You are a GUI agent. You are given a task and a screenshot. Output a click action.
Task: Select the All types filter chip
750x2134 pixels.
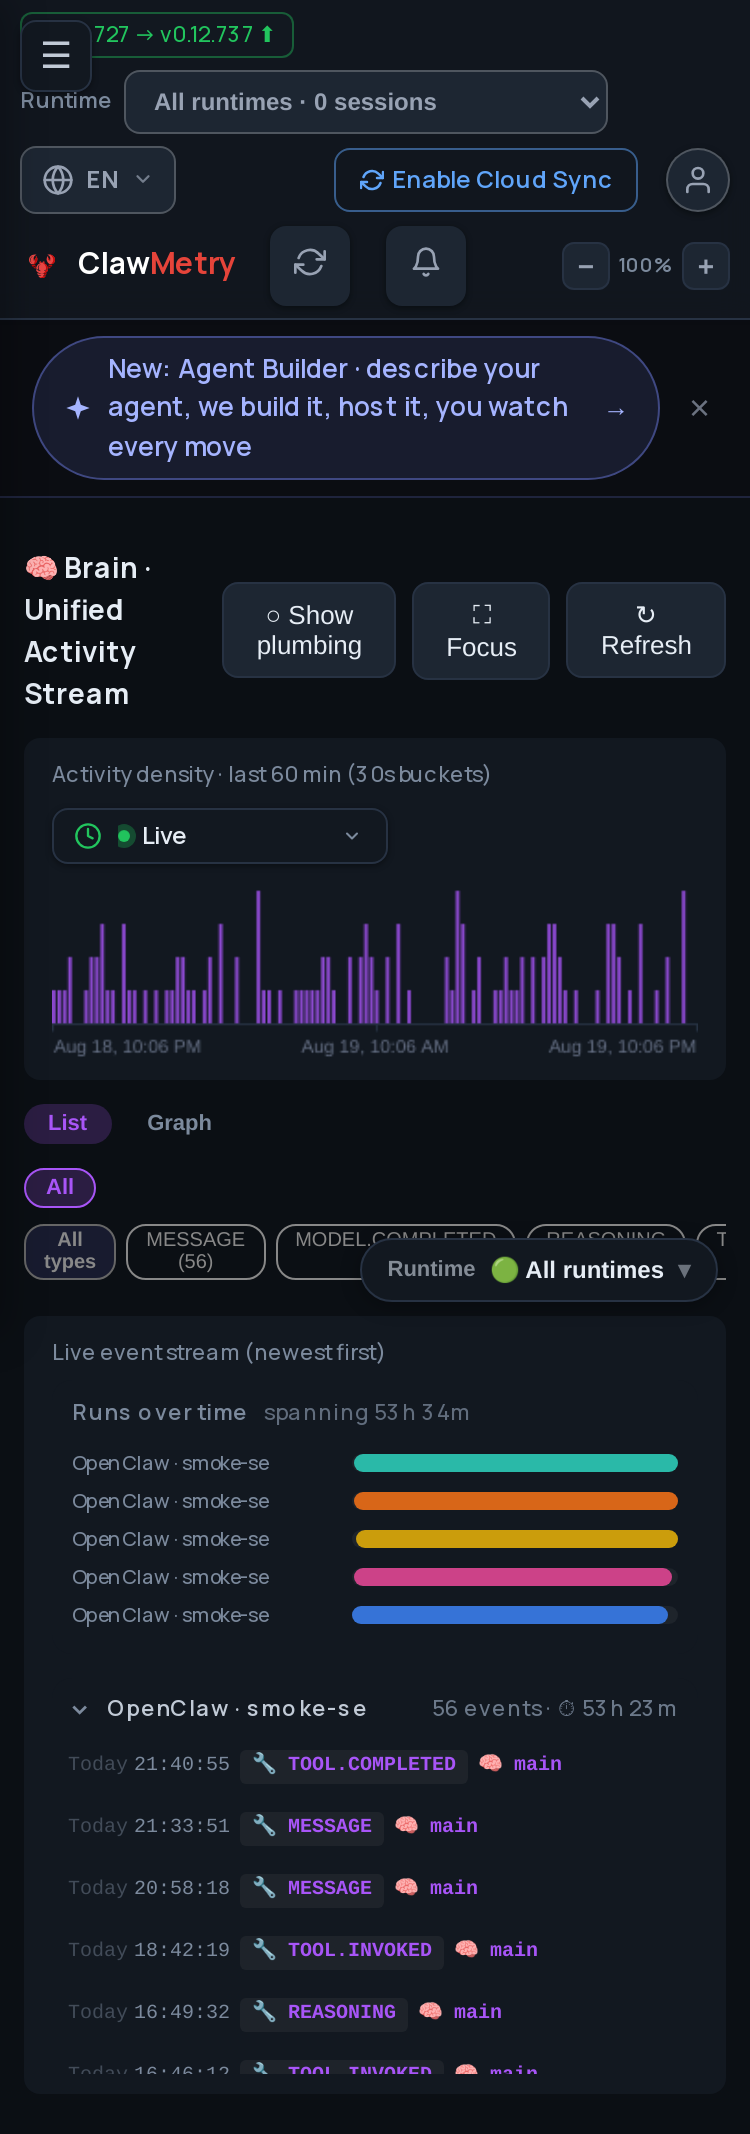coord(70,1251)
